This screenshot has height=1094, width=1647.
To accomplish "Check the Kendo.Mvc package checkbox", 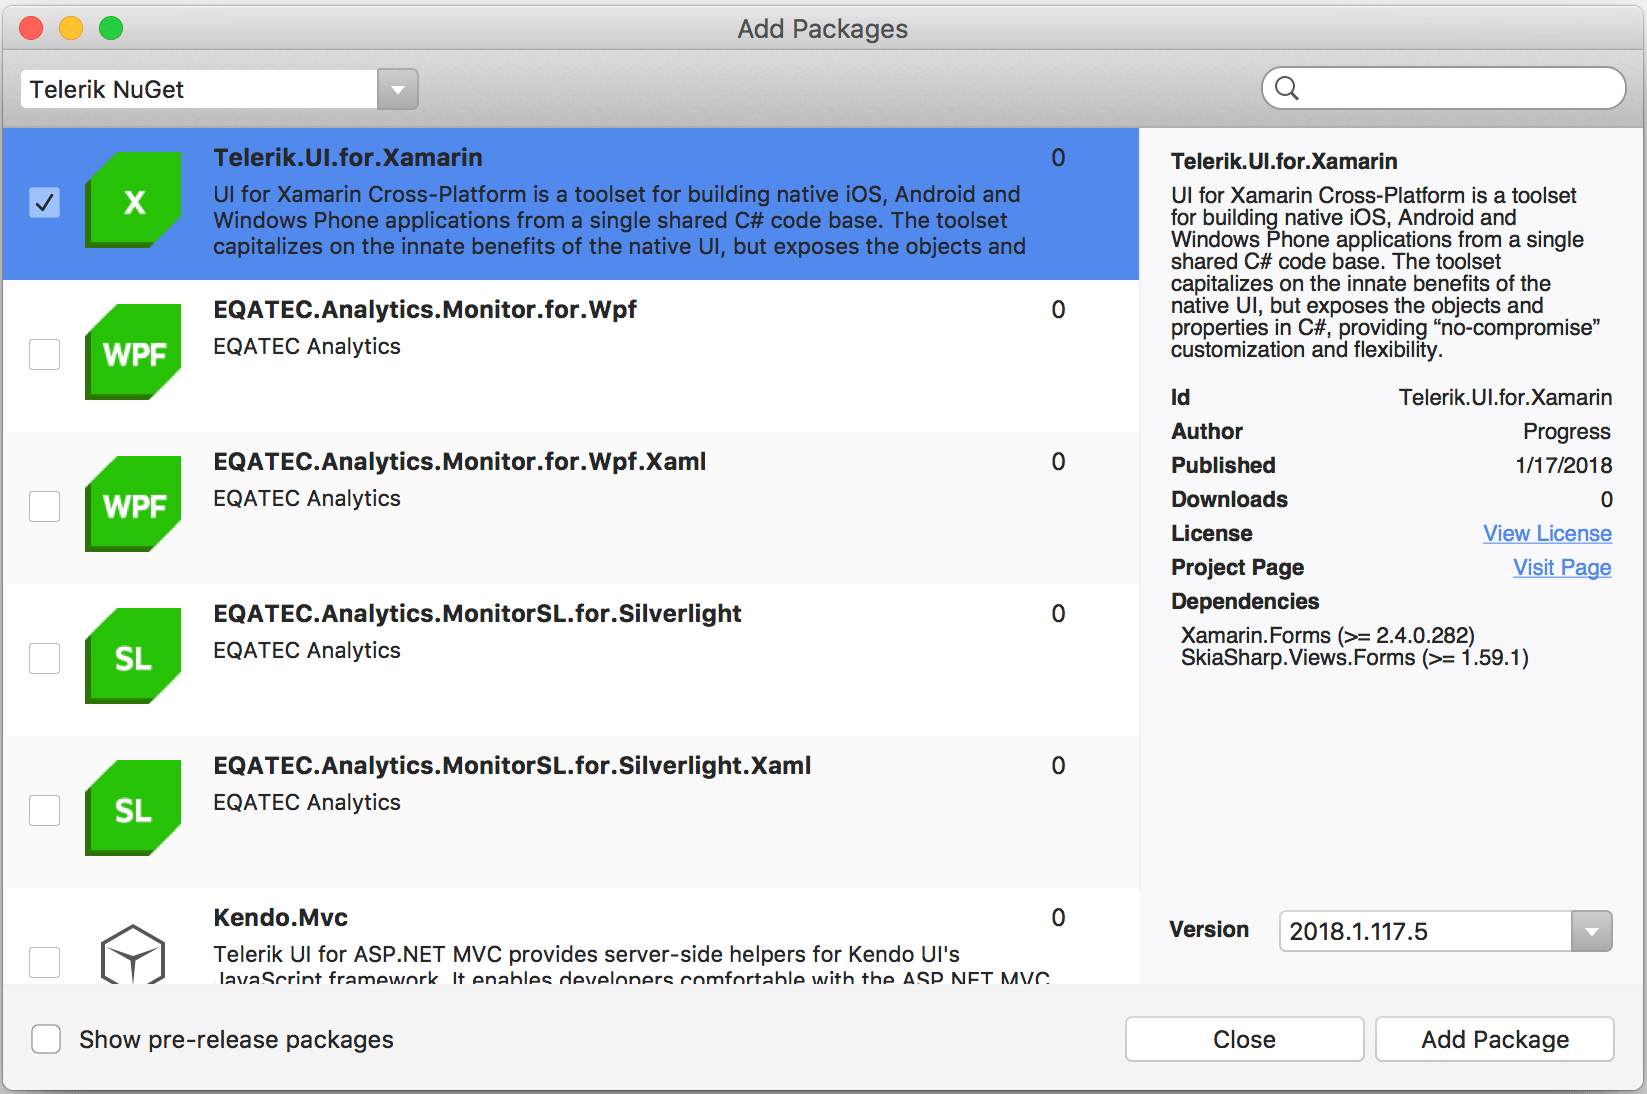I will click(x=45, y=962).
